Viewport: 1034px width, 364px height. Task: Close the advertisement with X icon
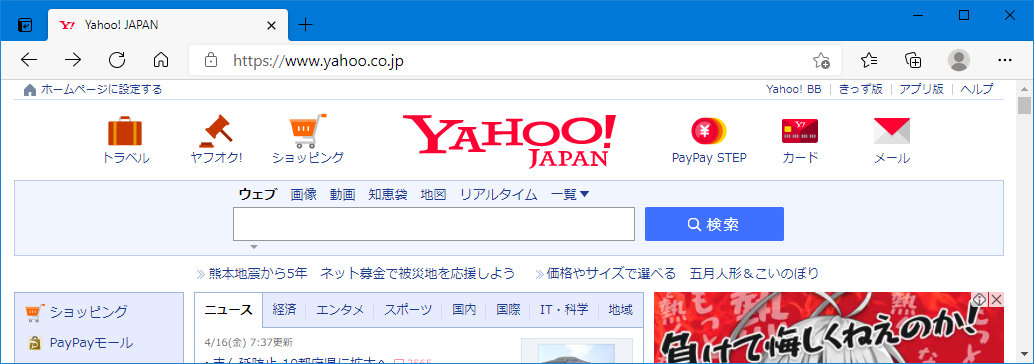click(x=996, y=300)
